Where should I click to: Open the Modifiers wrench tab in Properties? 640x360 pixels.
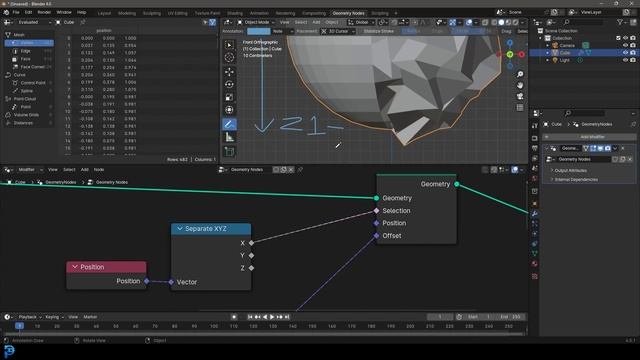[x=535, y=213]
